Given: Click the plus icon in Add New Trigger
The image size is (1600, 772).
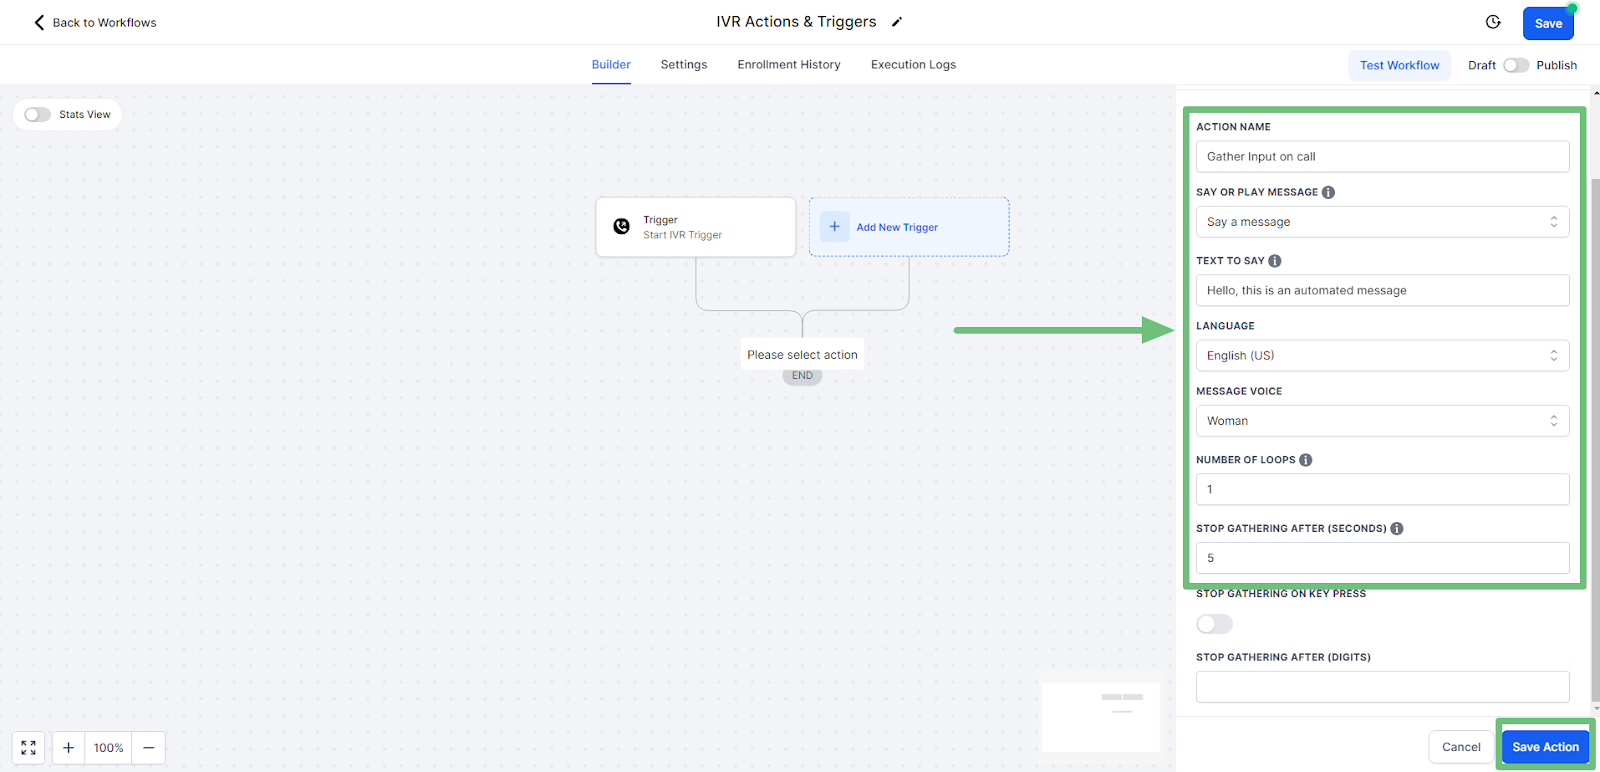Looking at the screenshot, I should 834,227.
